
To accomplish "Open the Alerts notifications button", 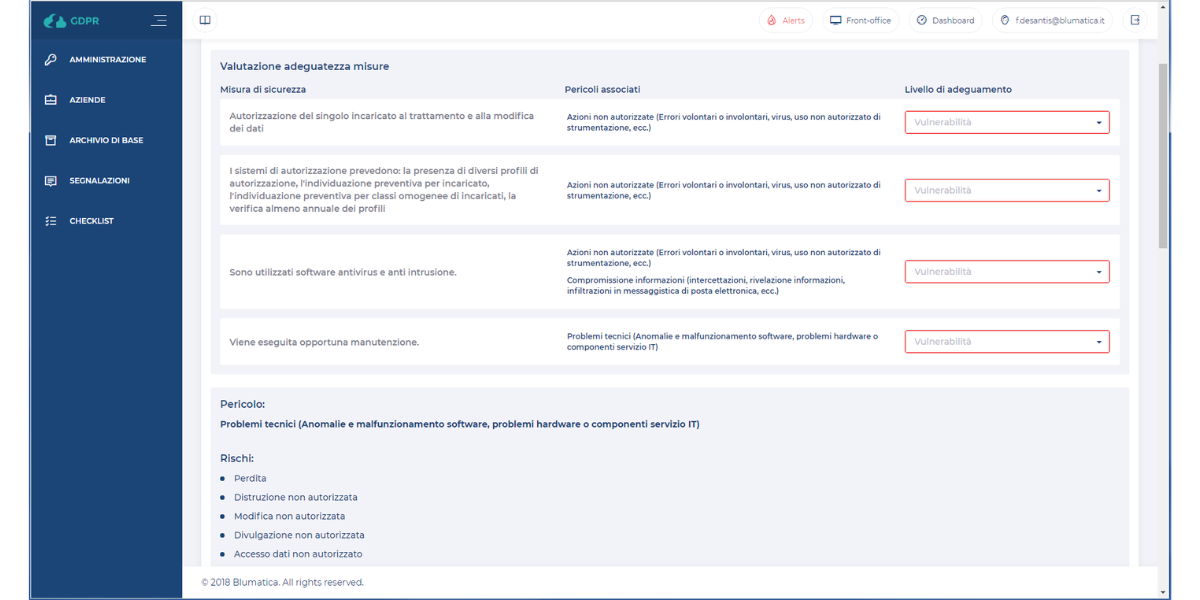I will (x=786, y=20).
